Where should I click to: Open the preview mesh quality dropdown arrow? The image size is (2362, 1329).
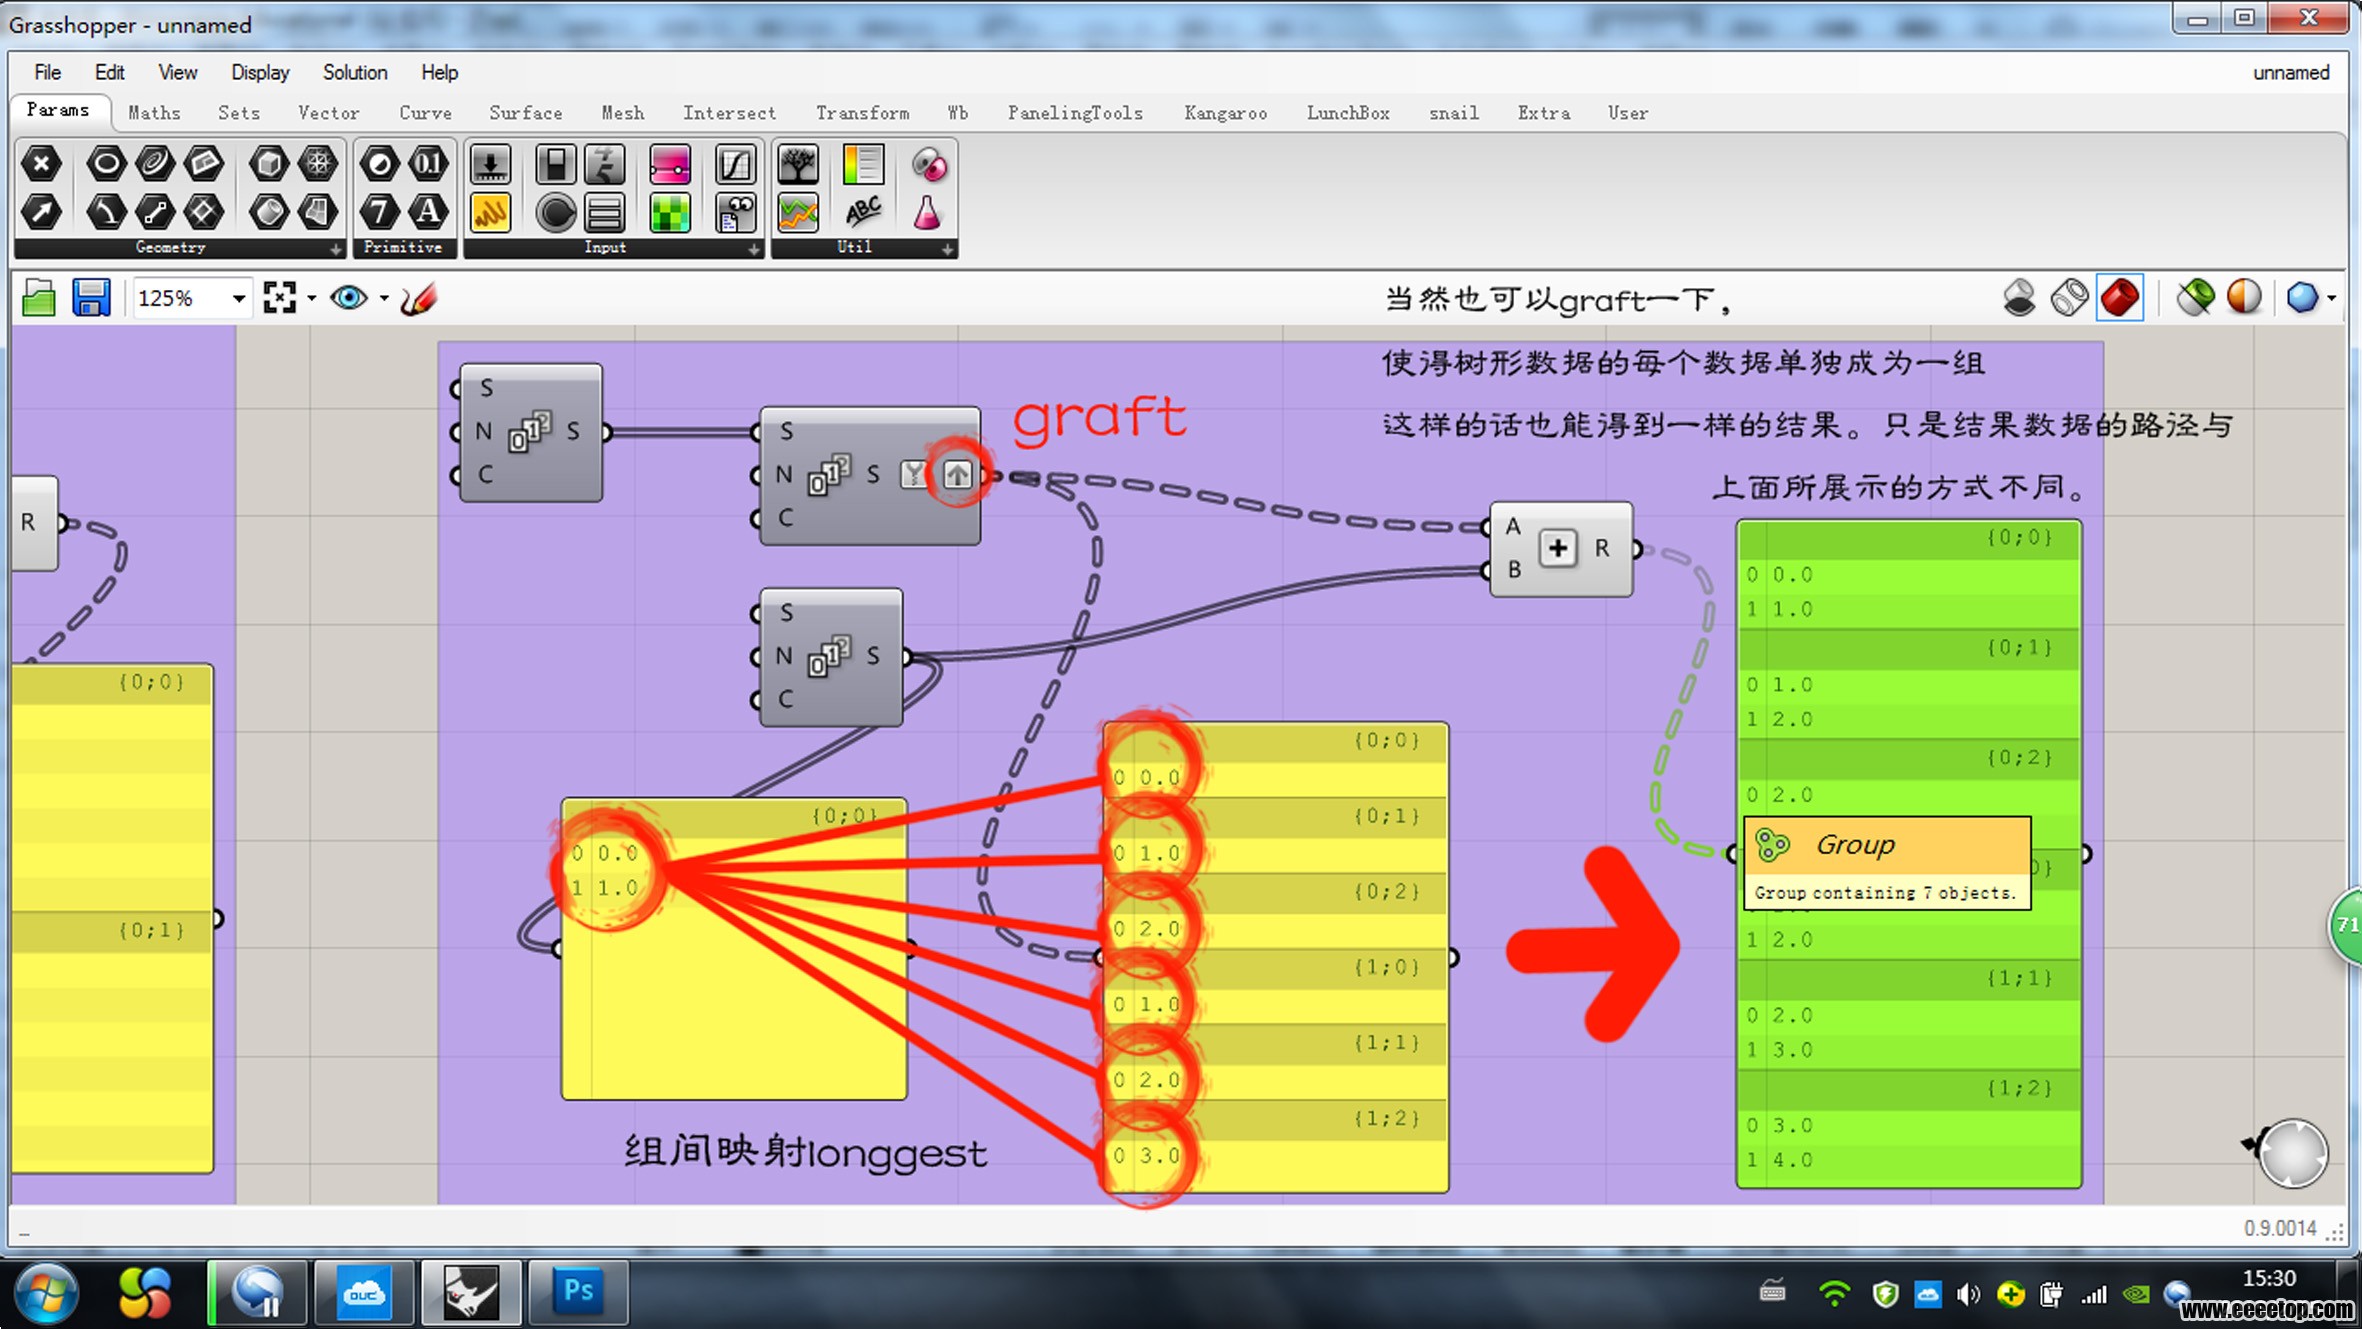(x=2332, y=298)
